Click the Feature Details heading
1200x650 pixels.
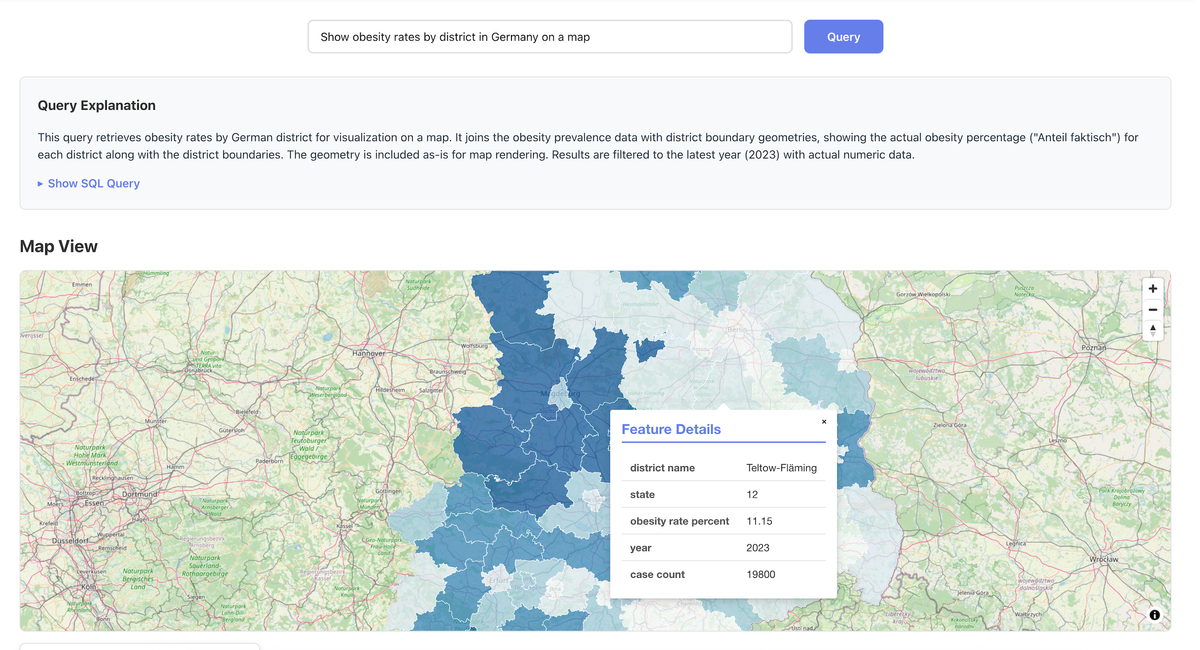coord(671,430)
